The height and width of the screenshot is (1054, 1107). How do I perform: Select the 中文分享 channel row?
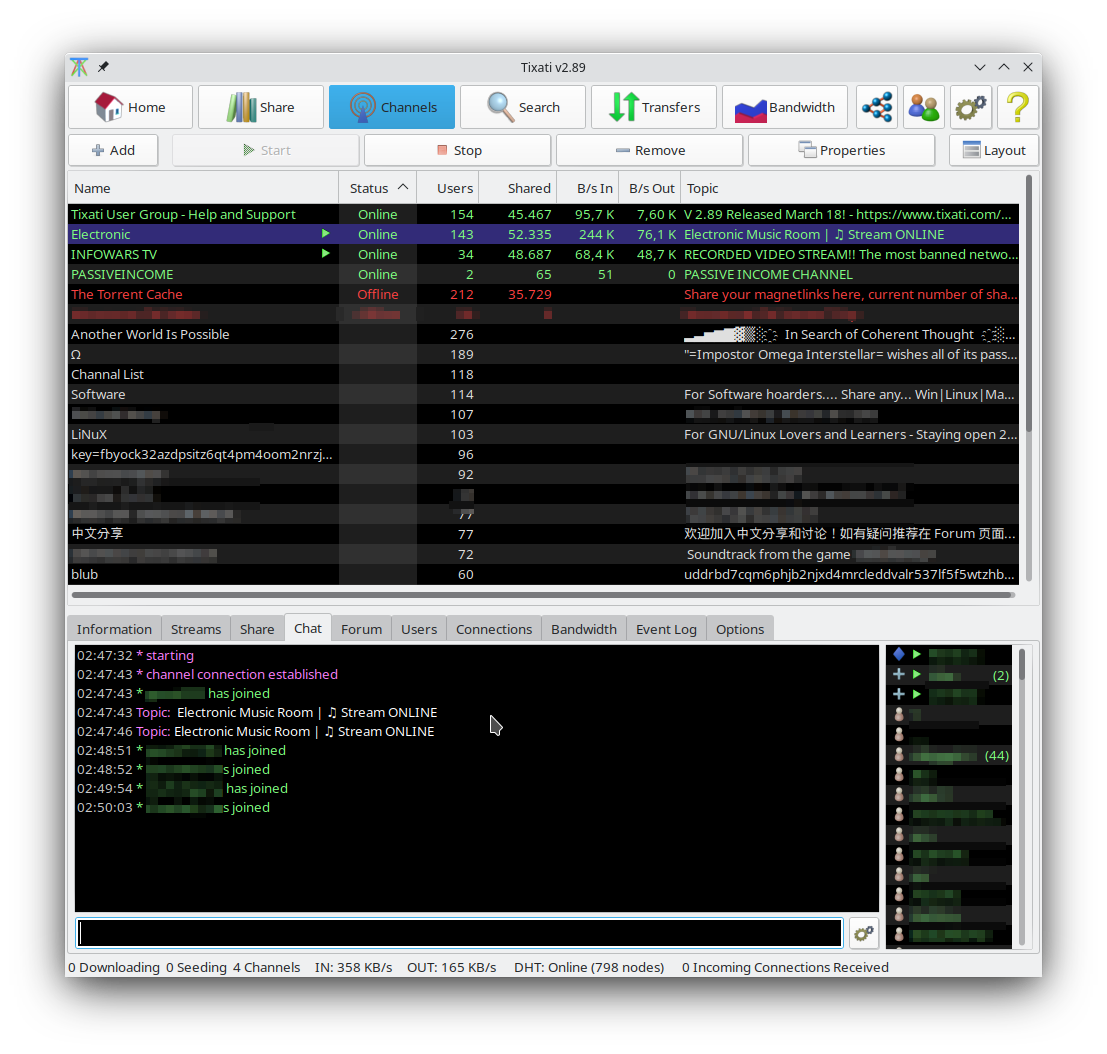pyautogui.click(x=544, y=534)
